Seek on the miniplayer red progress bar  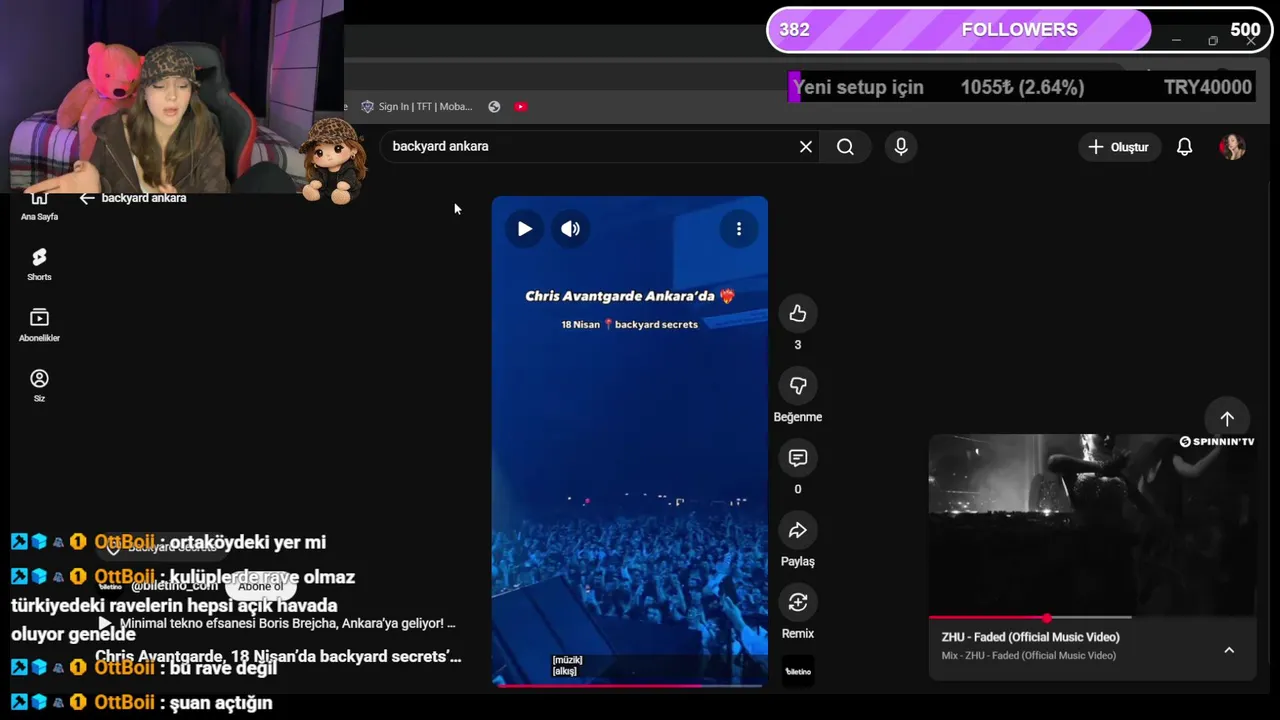click(1030, 618)
